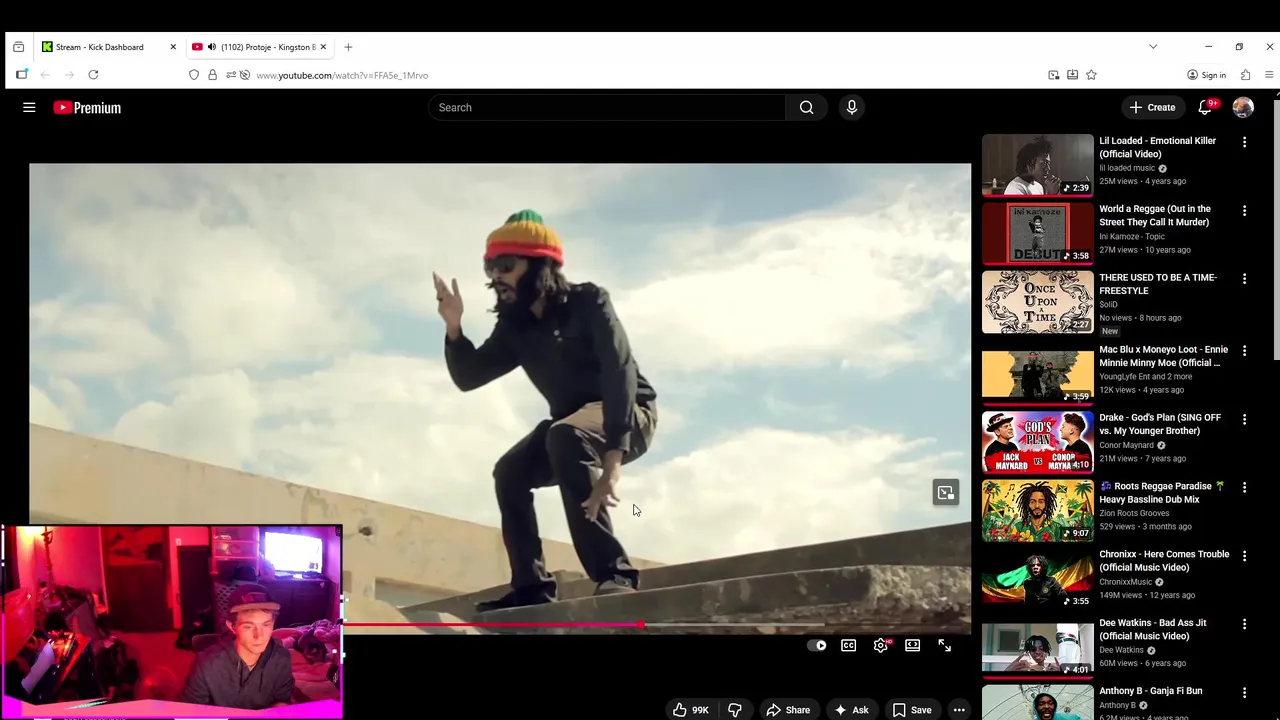Toggle closed captions in the player

click(849, 646)
